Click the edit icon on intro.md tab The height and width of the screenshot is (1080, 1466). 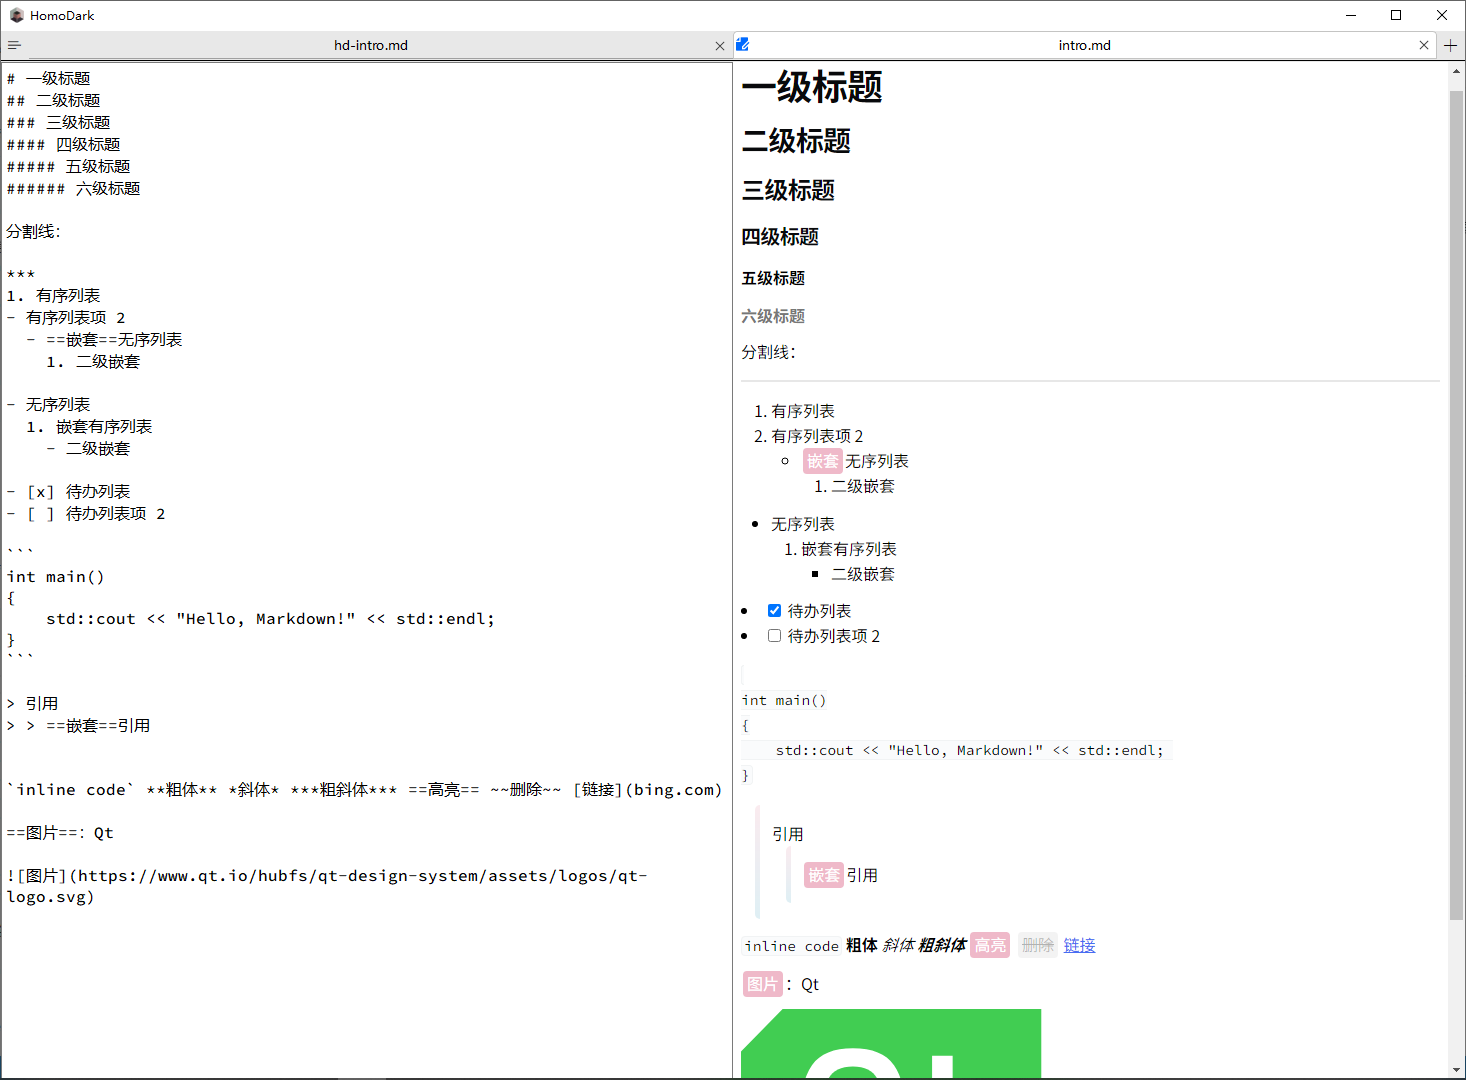pyautogui.click(x=743, y=44)
